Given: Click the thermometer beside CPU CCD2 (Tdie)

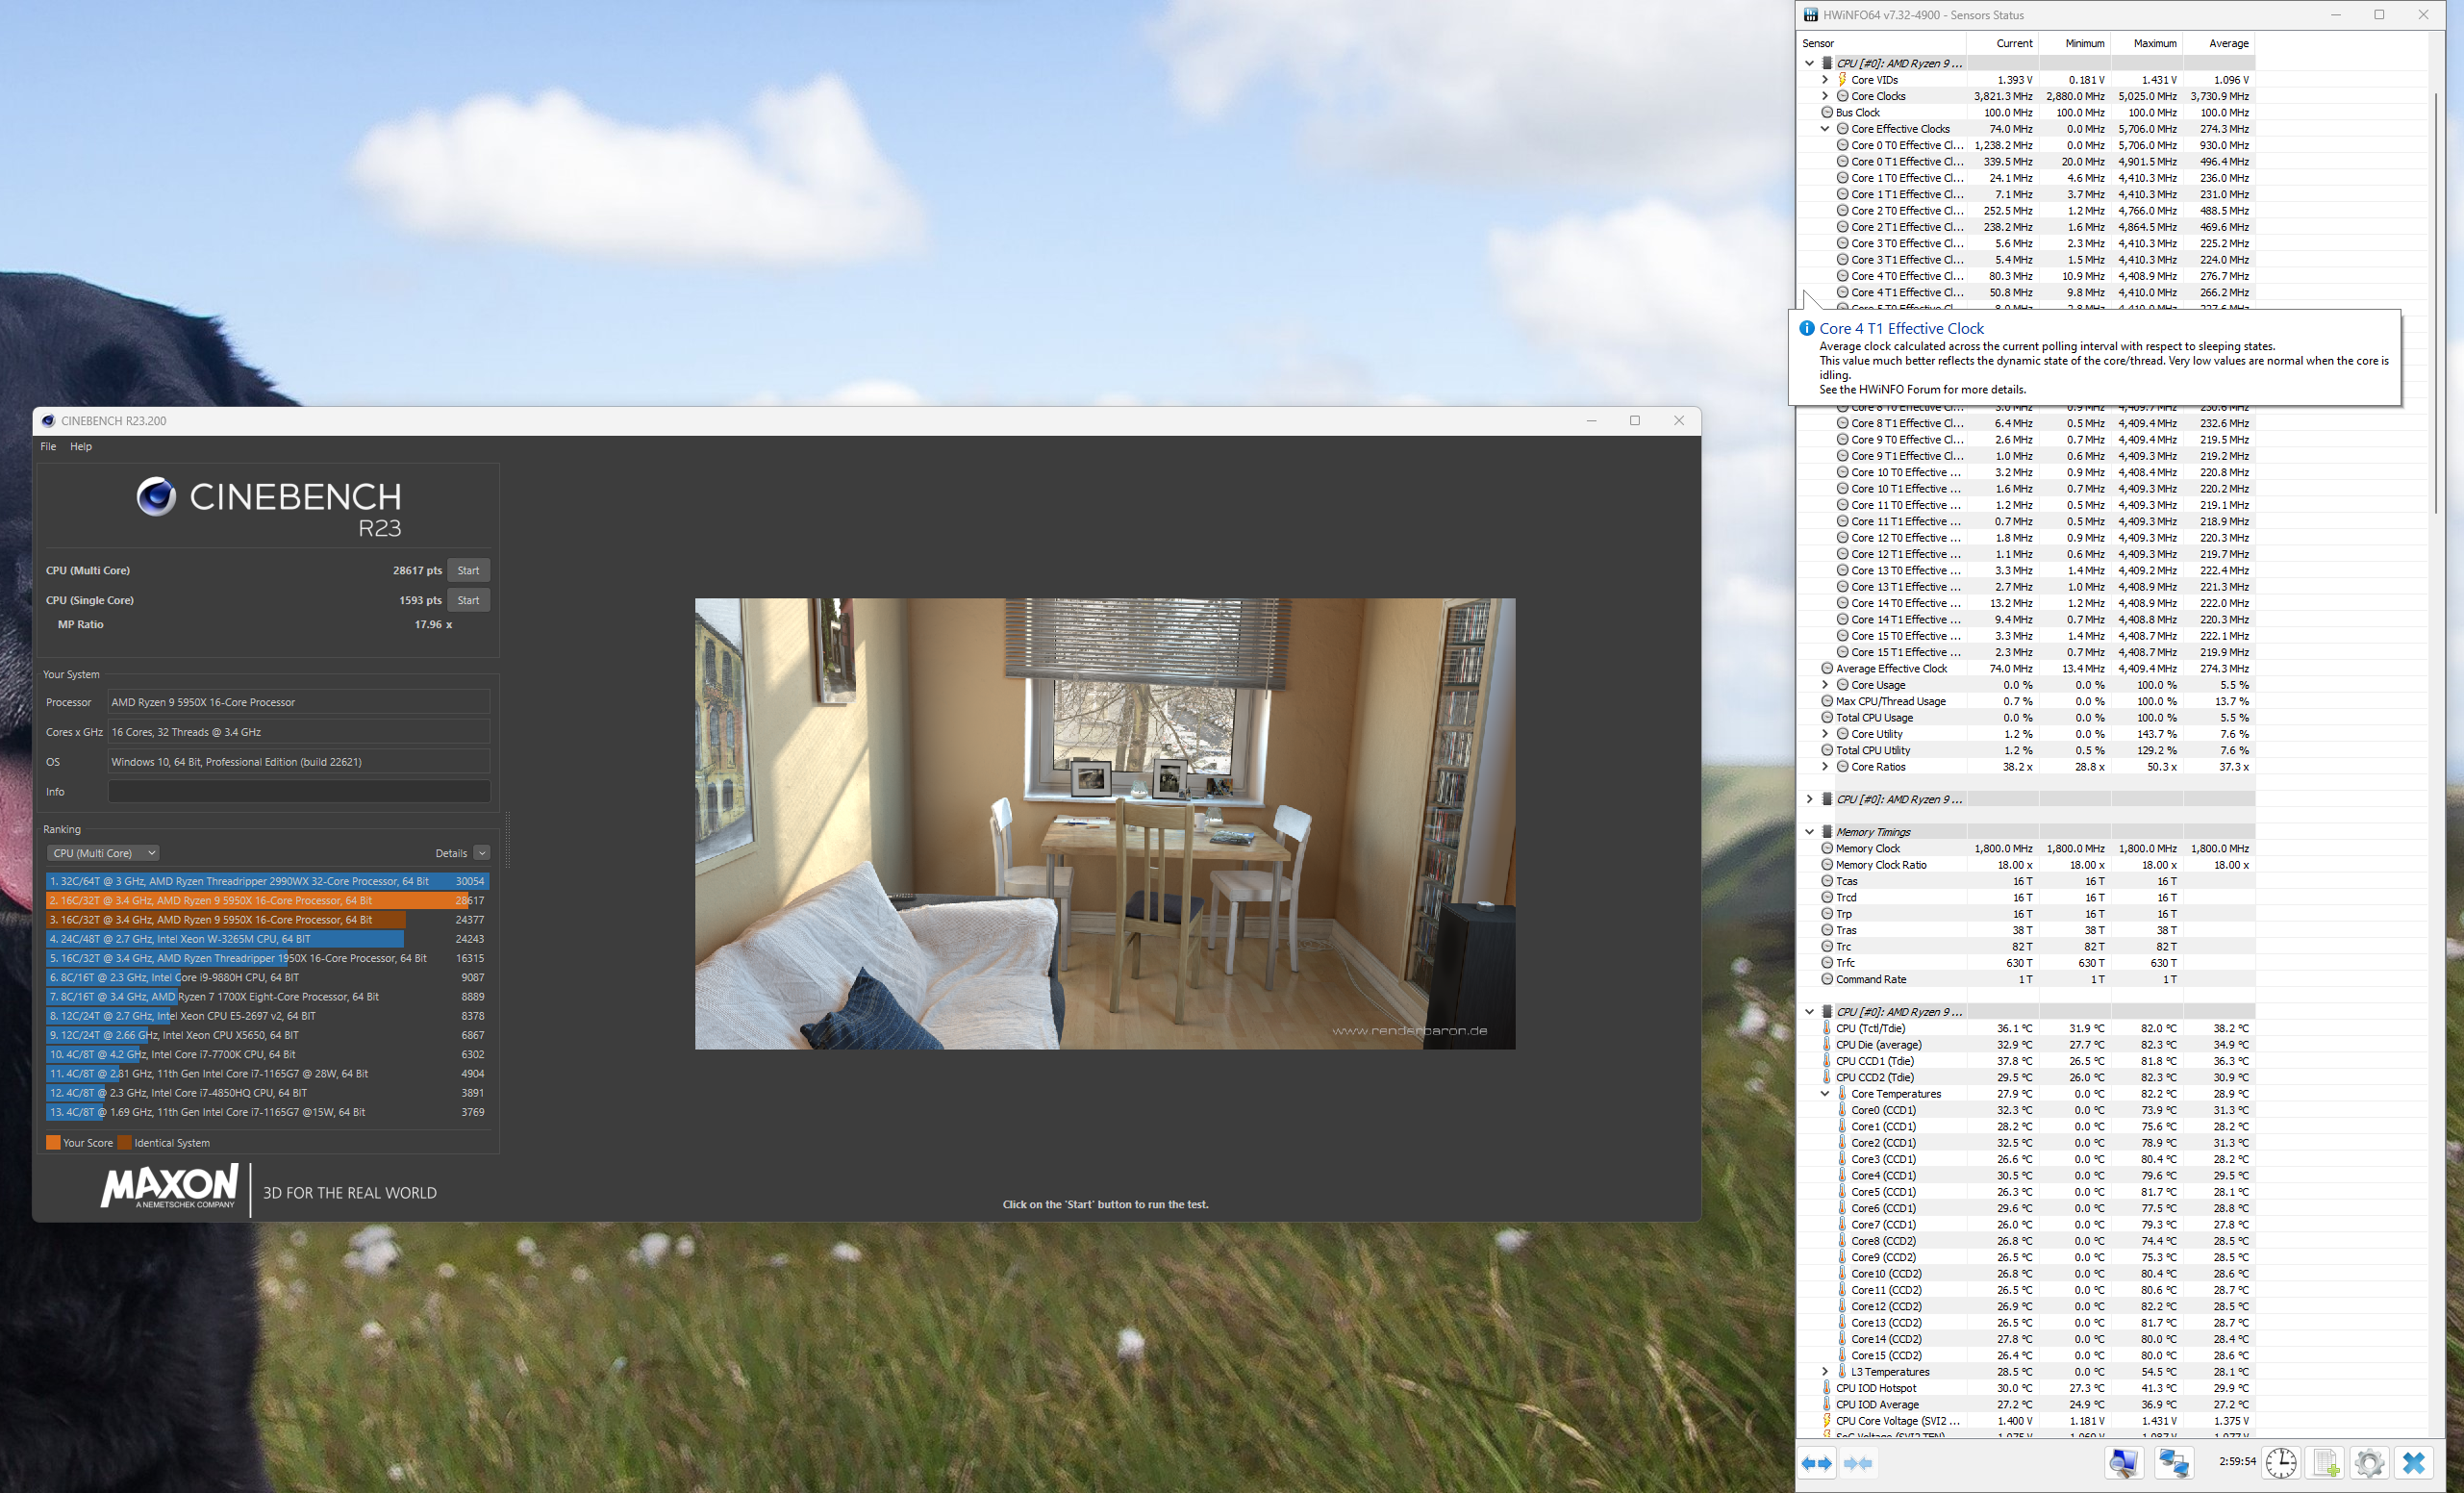Looking at the screenshot, I should [1827, 1077].
